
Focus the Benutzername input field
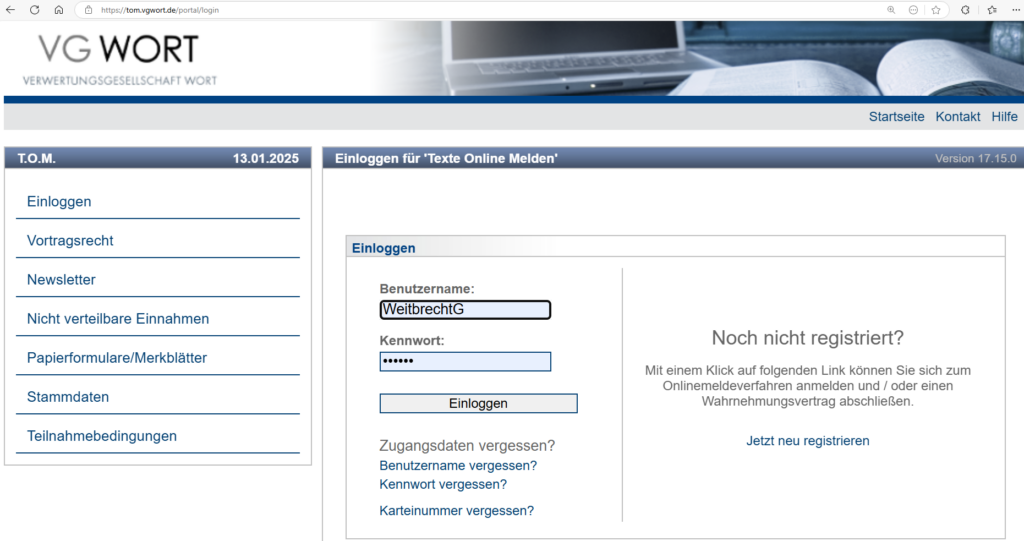click(x=465, y=310)
